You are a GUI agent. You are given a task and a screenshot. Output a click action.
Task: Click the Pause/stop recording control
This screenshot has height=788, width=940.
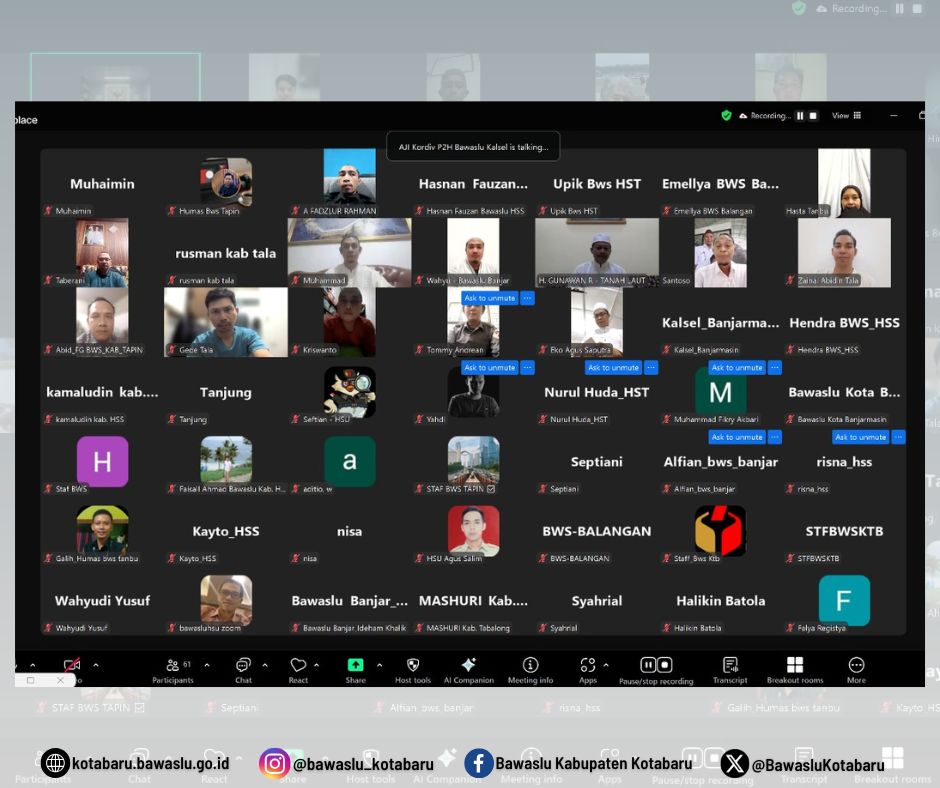coord(656,670)
